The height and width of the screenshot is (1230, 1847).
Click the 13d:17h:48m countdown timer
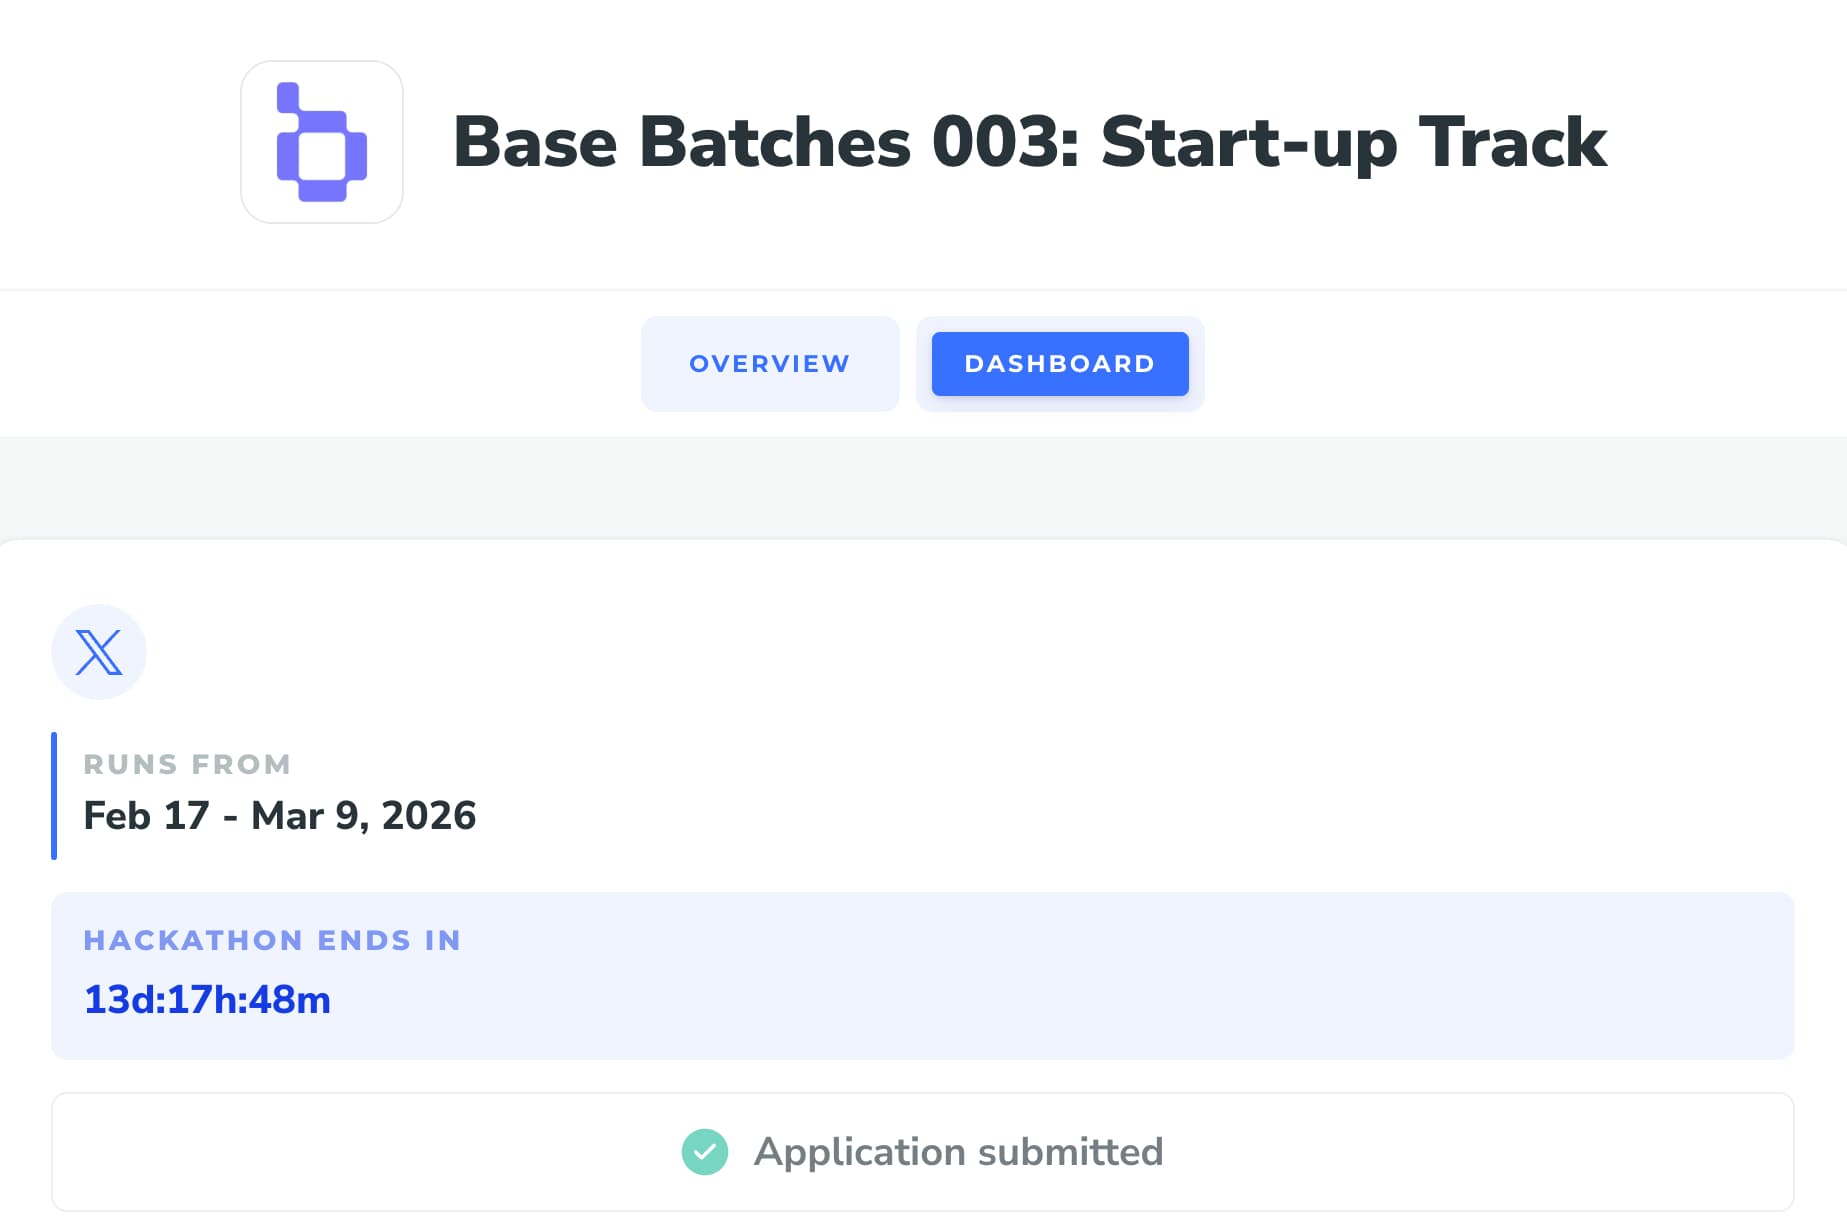[x=207, y=1000]
